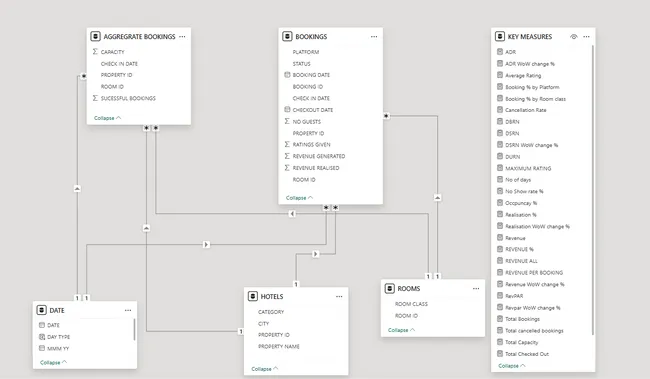Select the Total cancelled bookings measure
650x379 pixels.
click(530, 331)
